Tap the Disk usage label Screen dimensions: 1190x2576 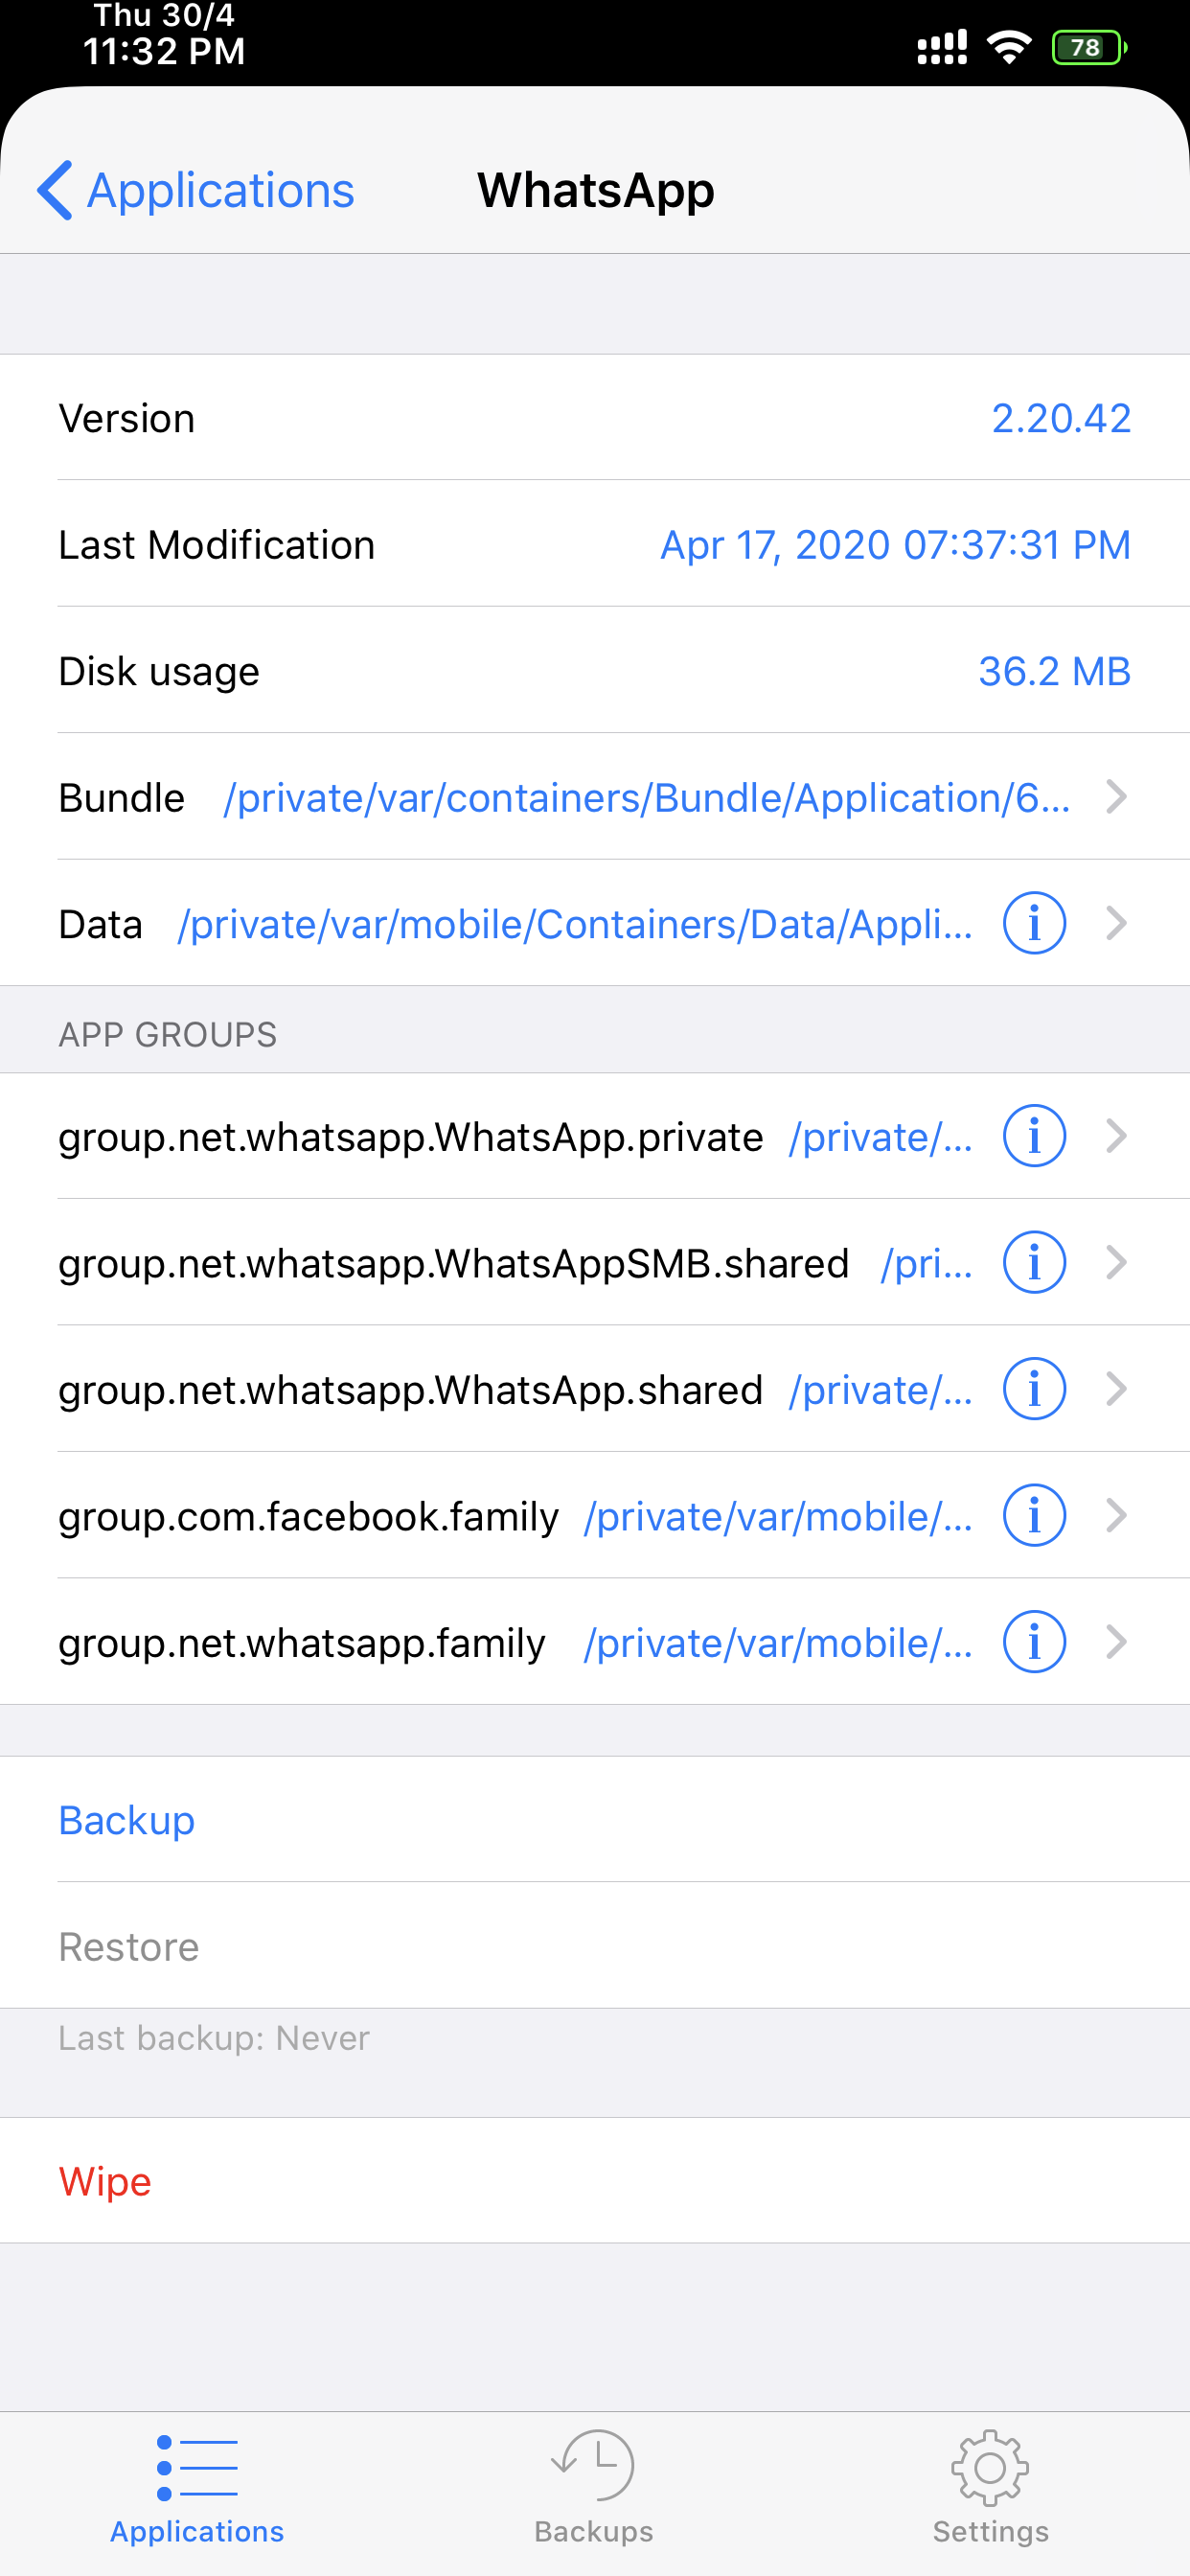pyautogui.click(x=159, y=671)
